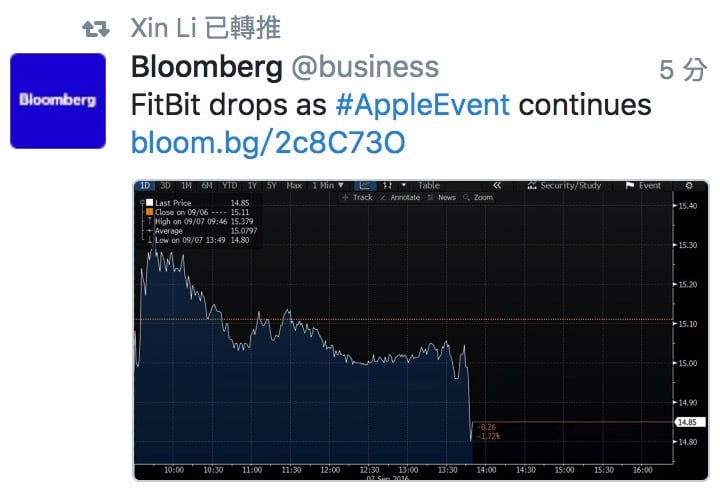Switch to the YTD range tab
Image resolution: width=720 pixels, height=498 pixels.
click(x=230, y=185)
